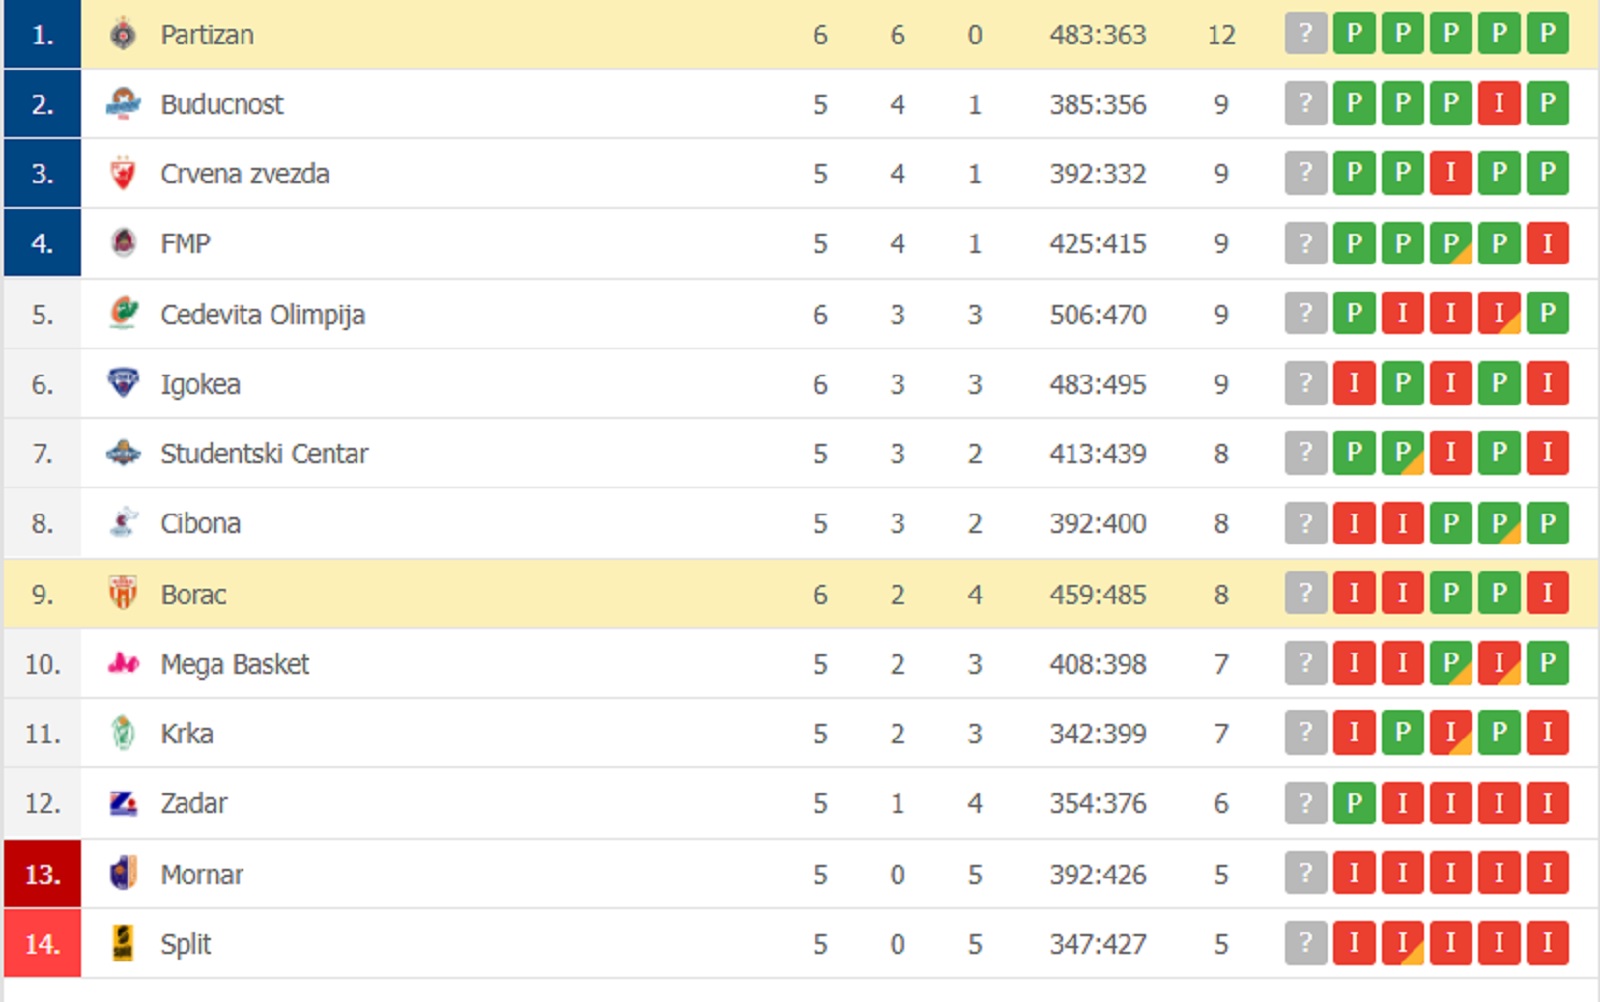Click Mega Basket's split-color P badge
The image size is (1600, 1002).
pyautogui.click(x=1451, y=663)
